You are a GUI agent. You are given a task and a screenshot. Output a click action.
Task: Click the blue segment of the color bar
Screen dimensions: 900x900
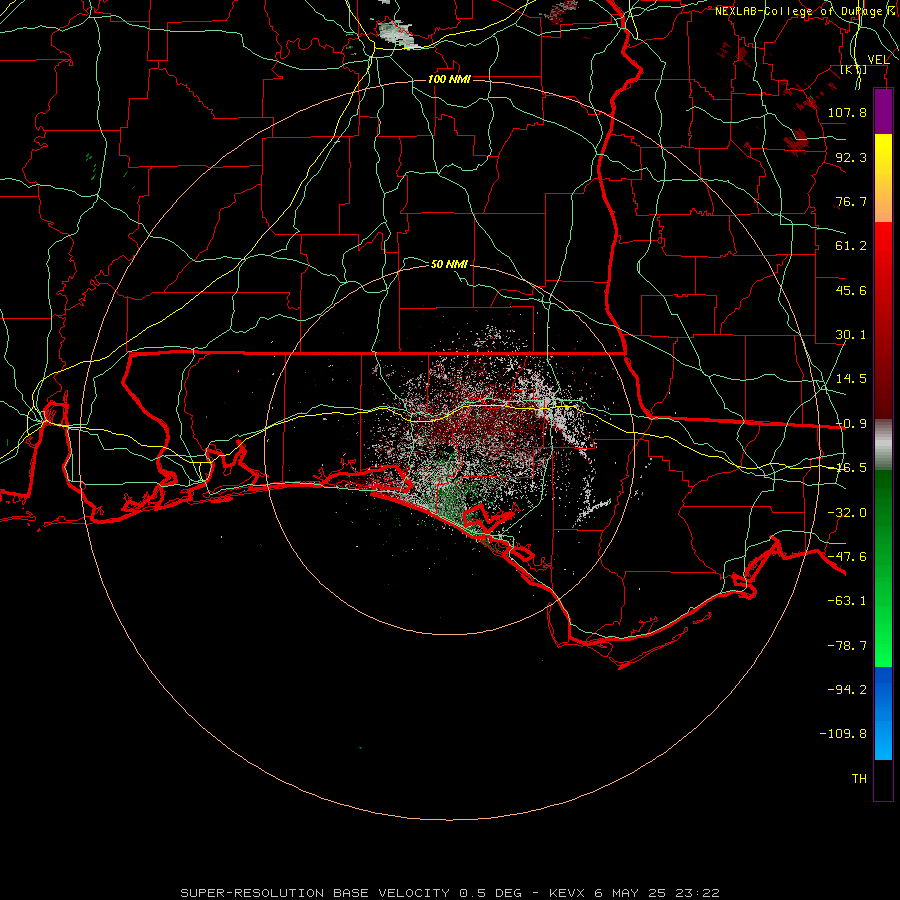[883, 713]
